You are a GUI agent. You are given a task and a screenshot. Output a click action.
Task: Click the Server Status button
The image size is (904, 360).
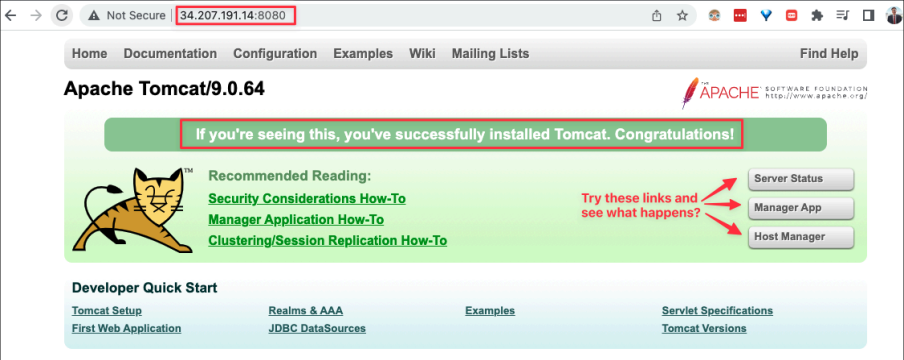[801, 179]
